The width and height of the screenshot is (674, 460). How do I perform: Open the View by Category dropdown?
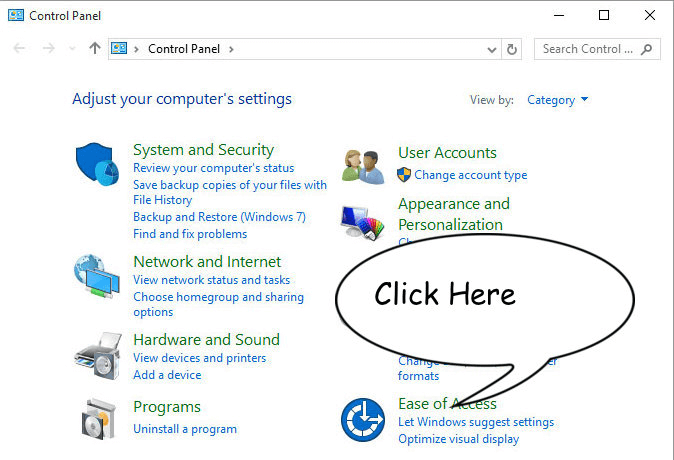click(558, 100)
